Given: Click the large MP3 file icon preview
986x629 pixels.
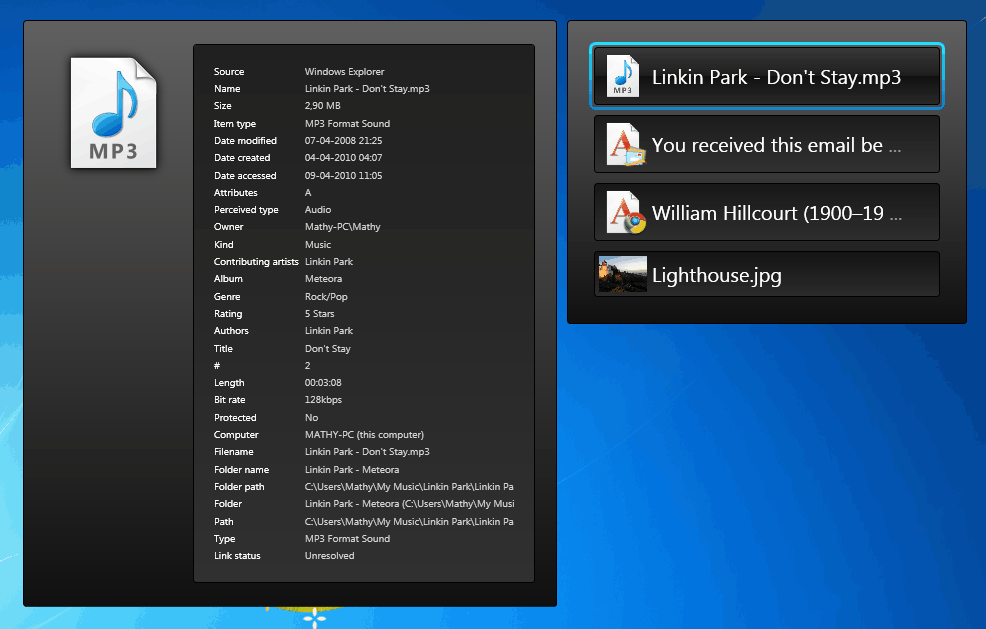Looking at the screenshot, I should point(113,112).
